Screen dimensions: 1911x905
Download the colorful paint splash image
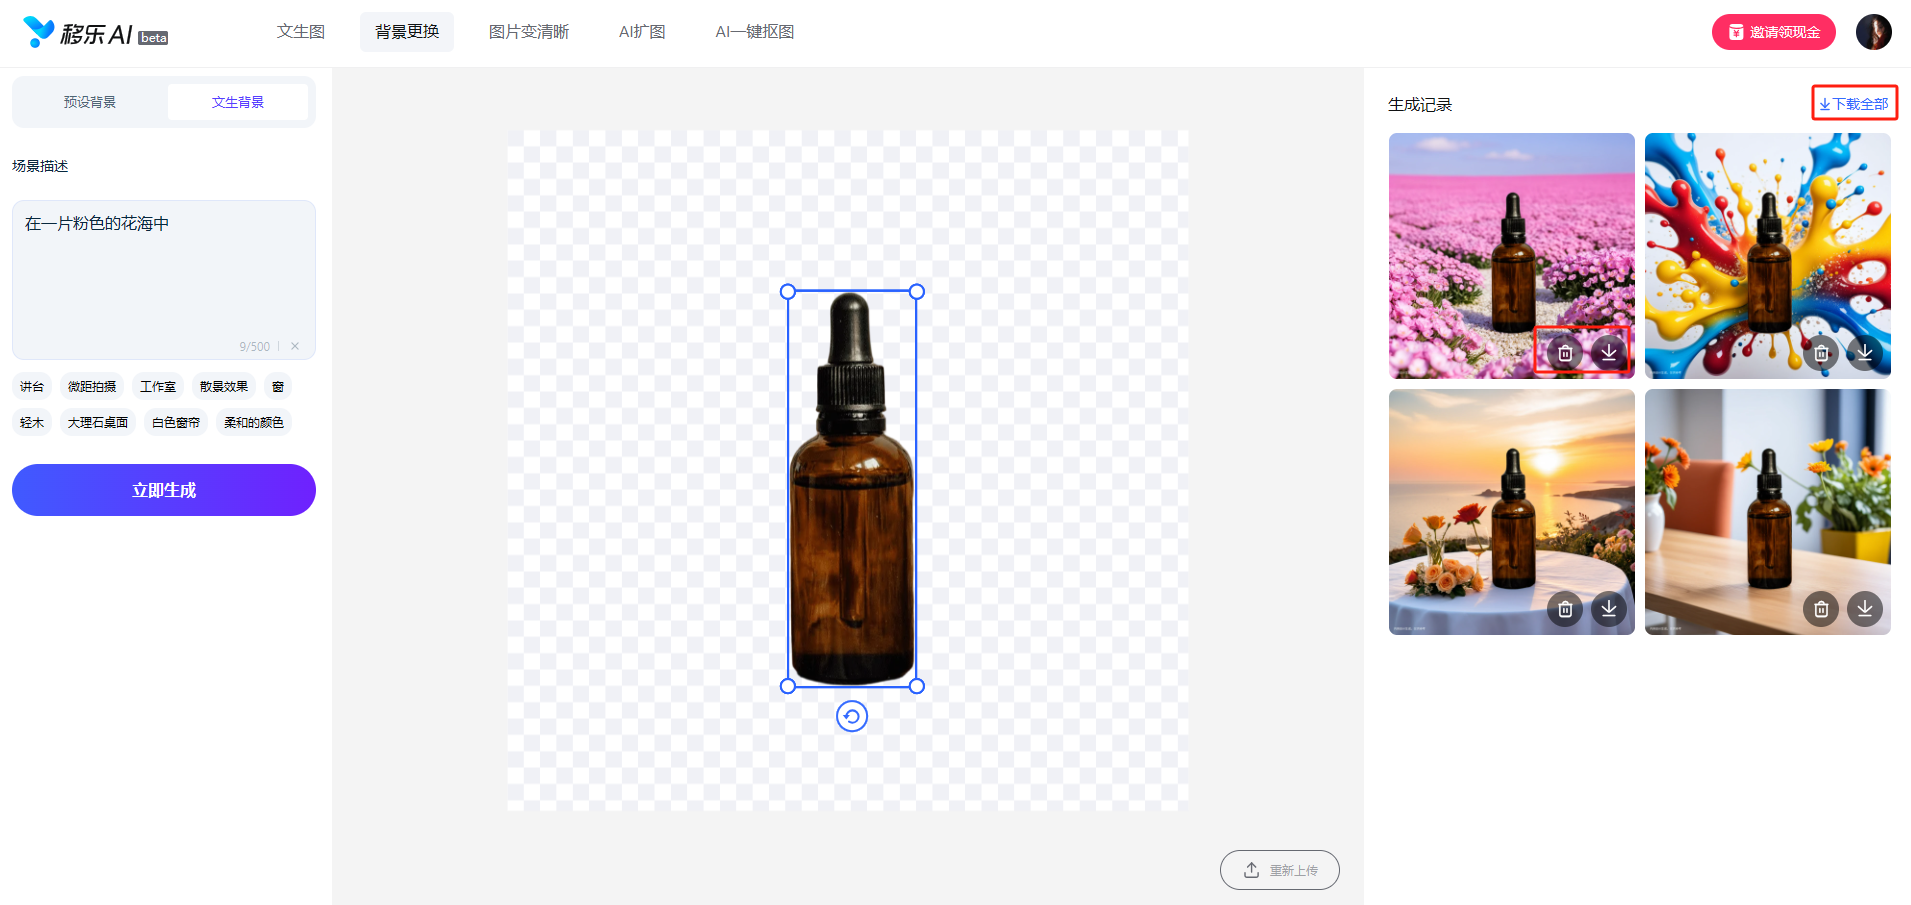1864,353
